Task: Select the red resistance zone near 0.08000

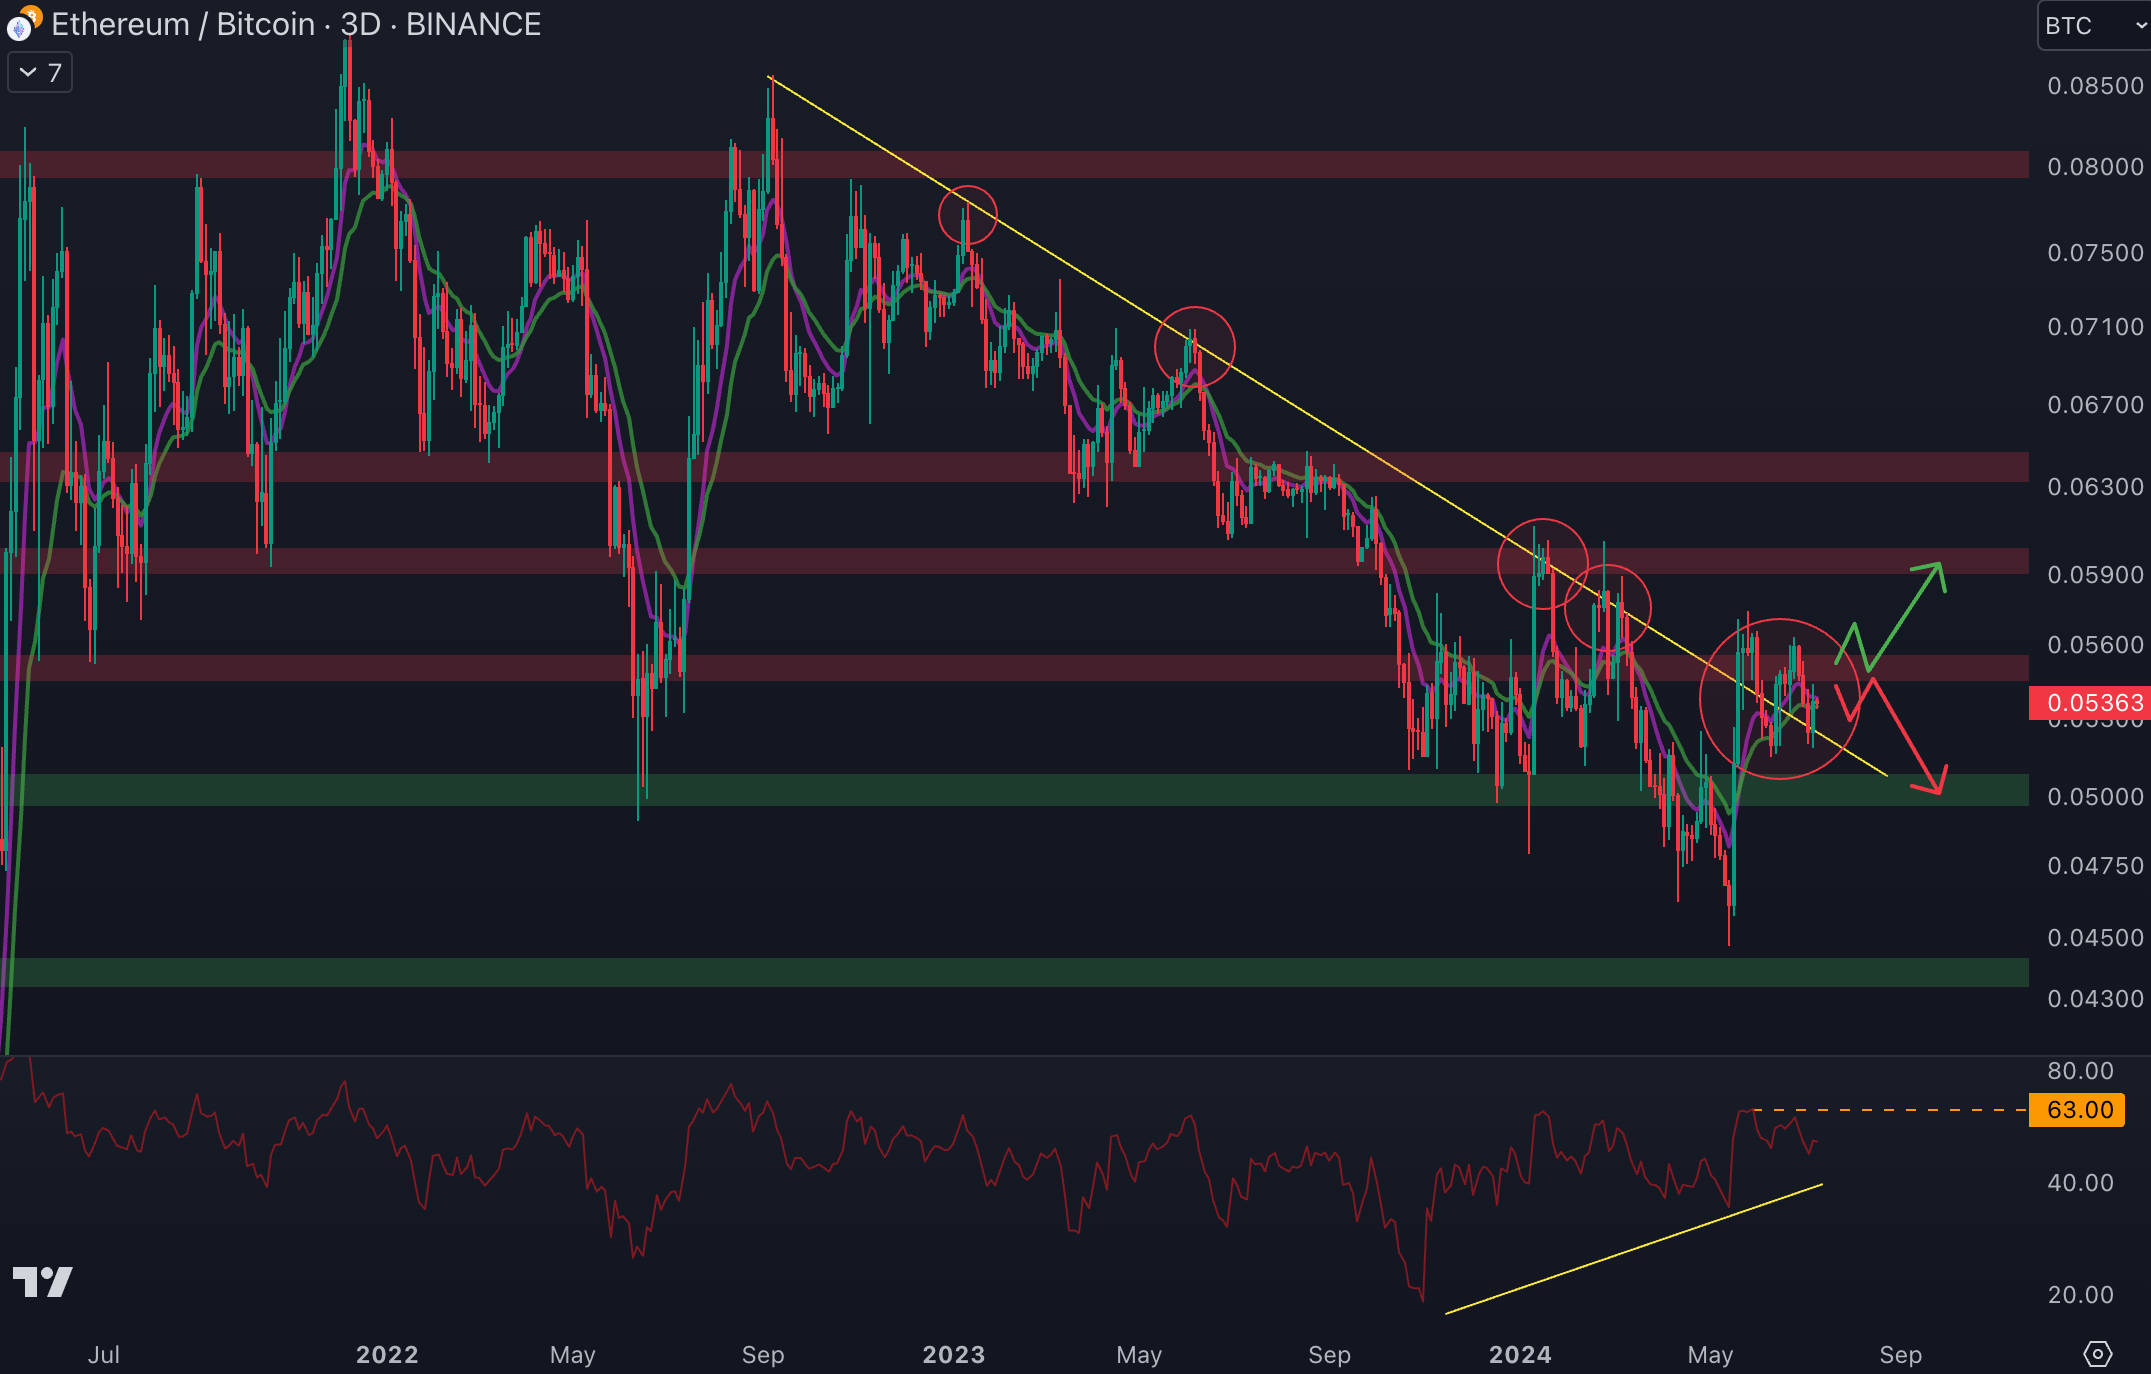Action: coord(1300,164)
